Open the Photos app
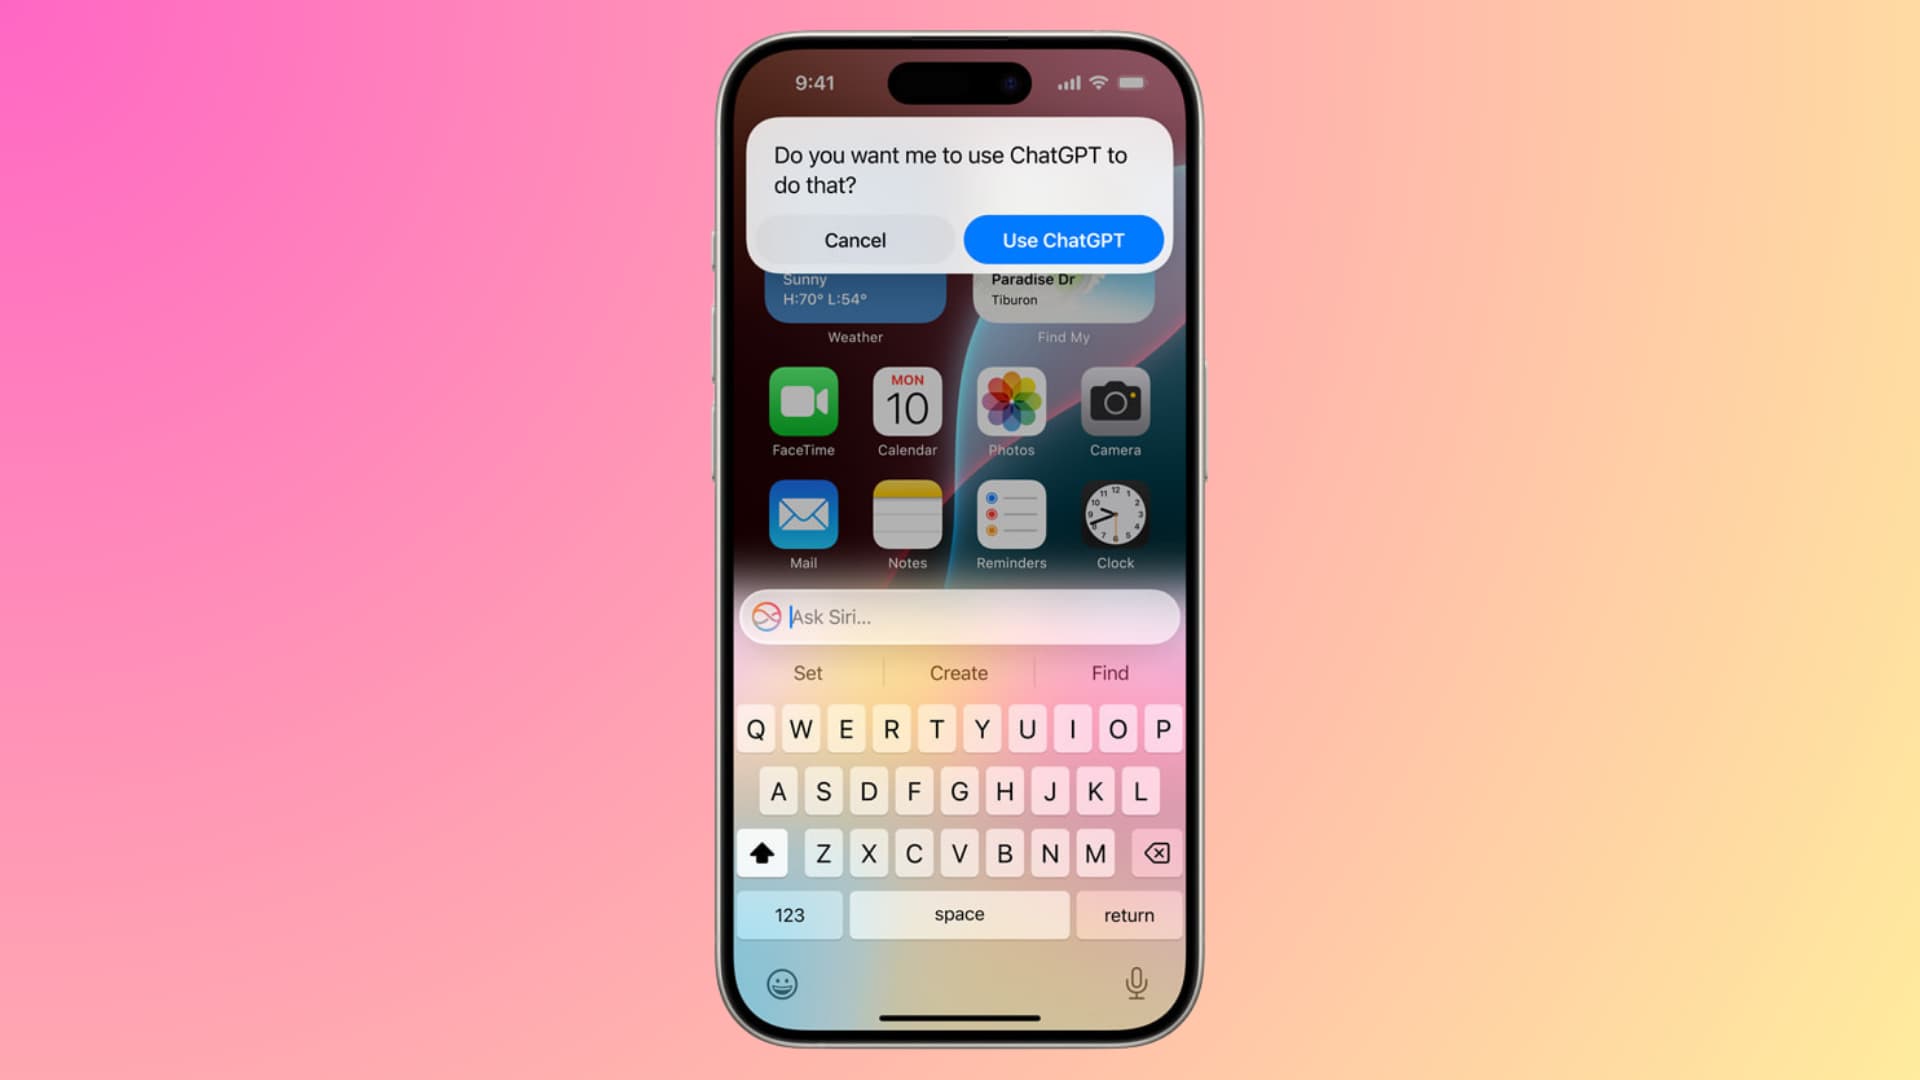The height and width of the screenshot is (1080, 1920). (1009, 402)
